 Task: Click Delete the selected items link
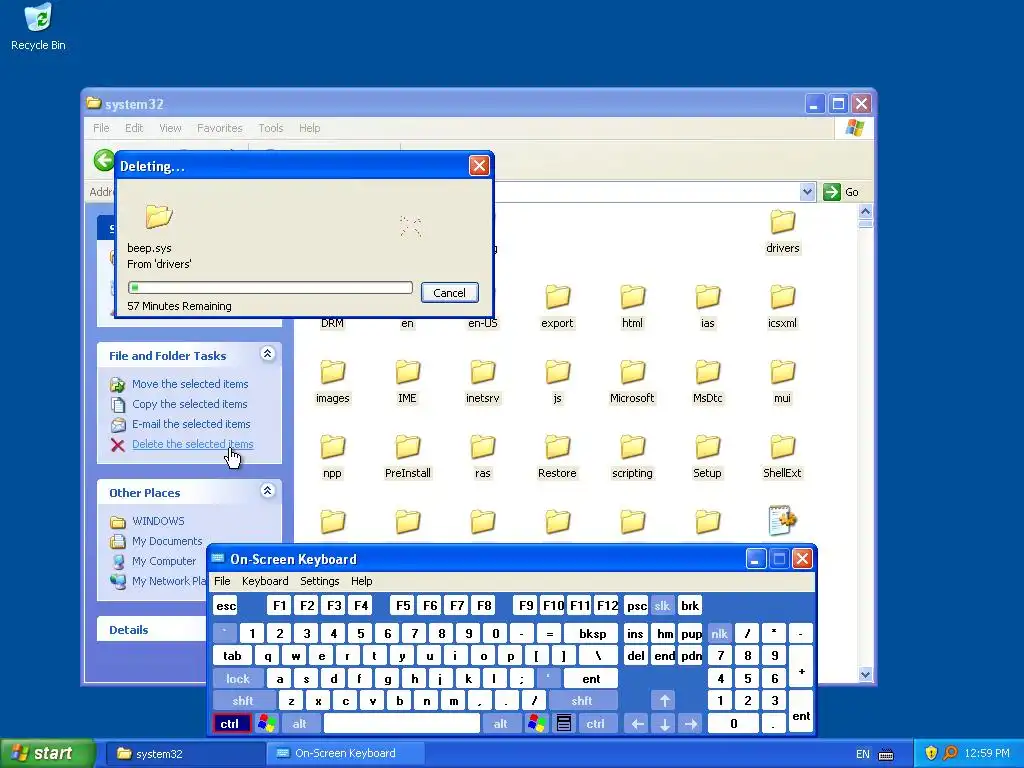click(193, 444)
